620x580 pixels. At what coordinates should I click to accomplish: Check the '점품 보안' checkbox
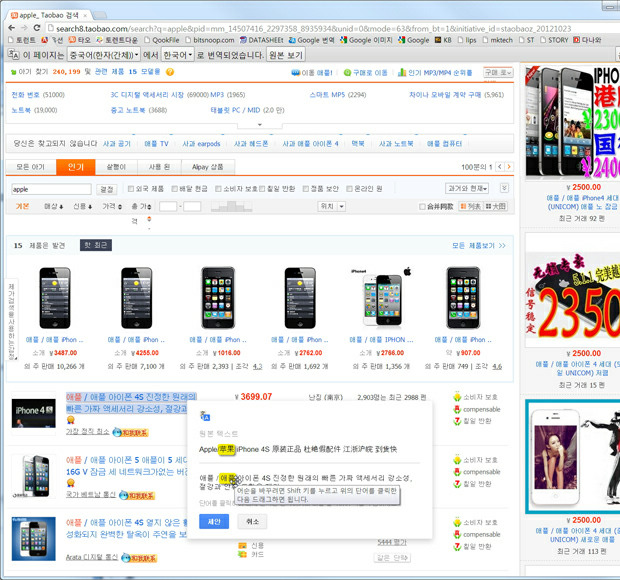[x=305, y=189]
